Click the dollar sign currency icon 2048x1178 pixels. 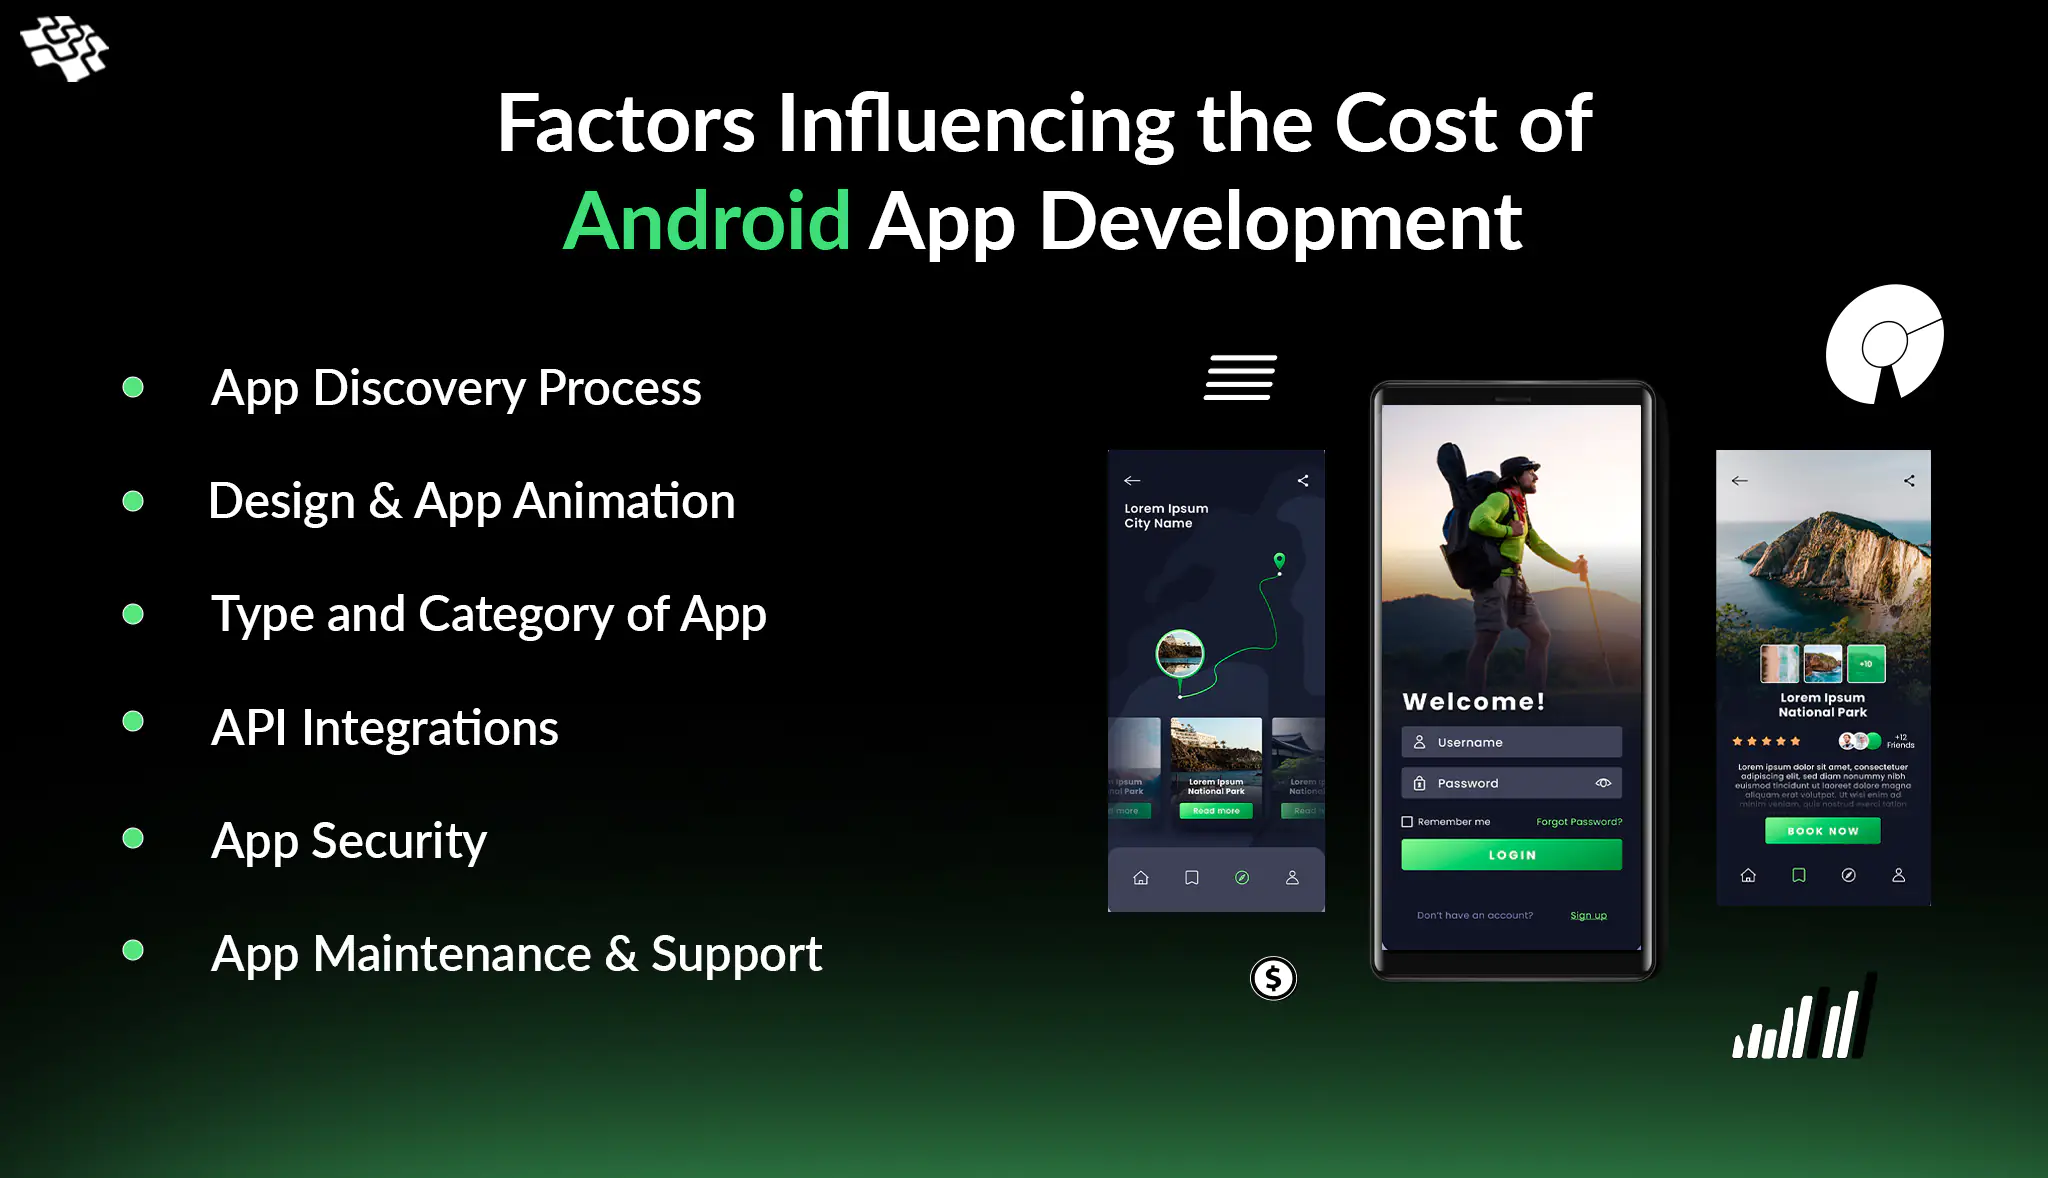[x=1273, y=978]
